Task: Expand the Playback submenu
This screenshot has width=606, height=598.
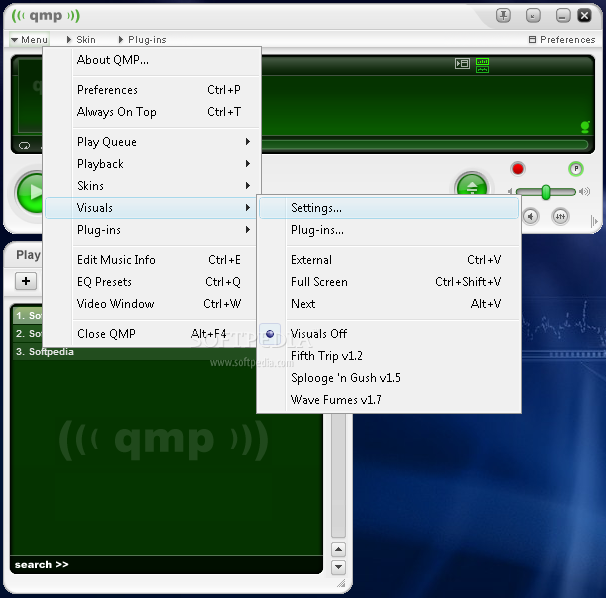Action: (152, 164)
